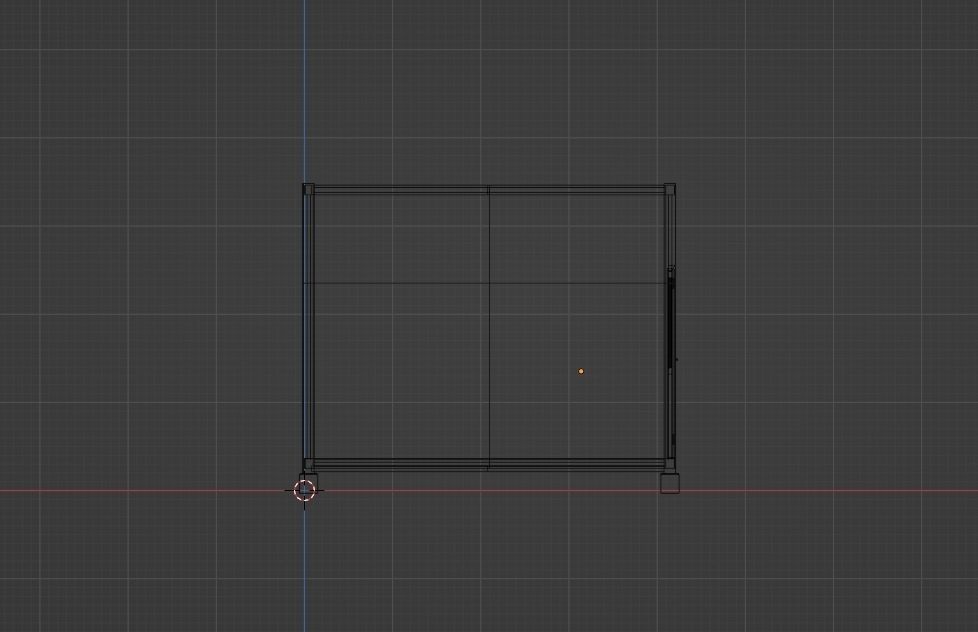
Task: Select the top-right corner post of wireframe
Action: point(670,189)
